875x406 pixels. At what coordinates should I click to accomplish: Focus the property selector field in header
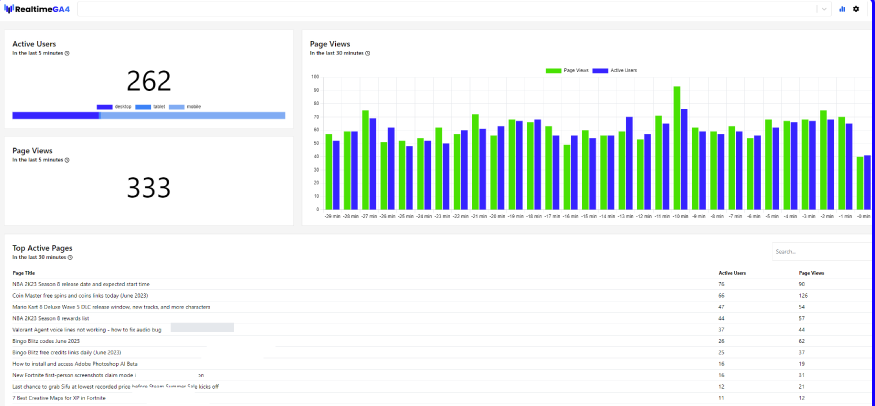(x=448, y=9)
